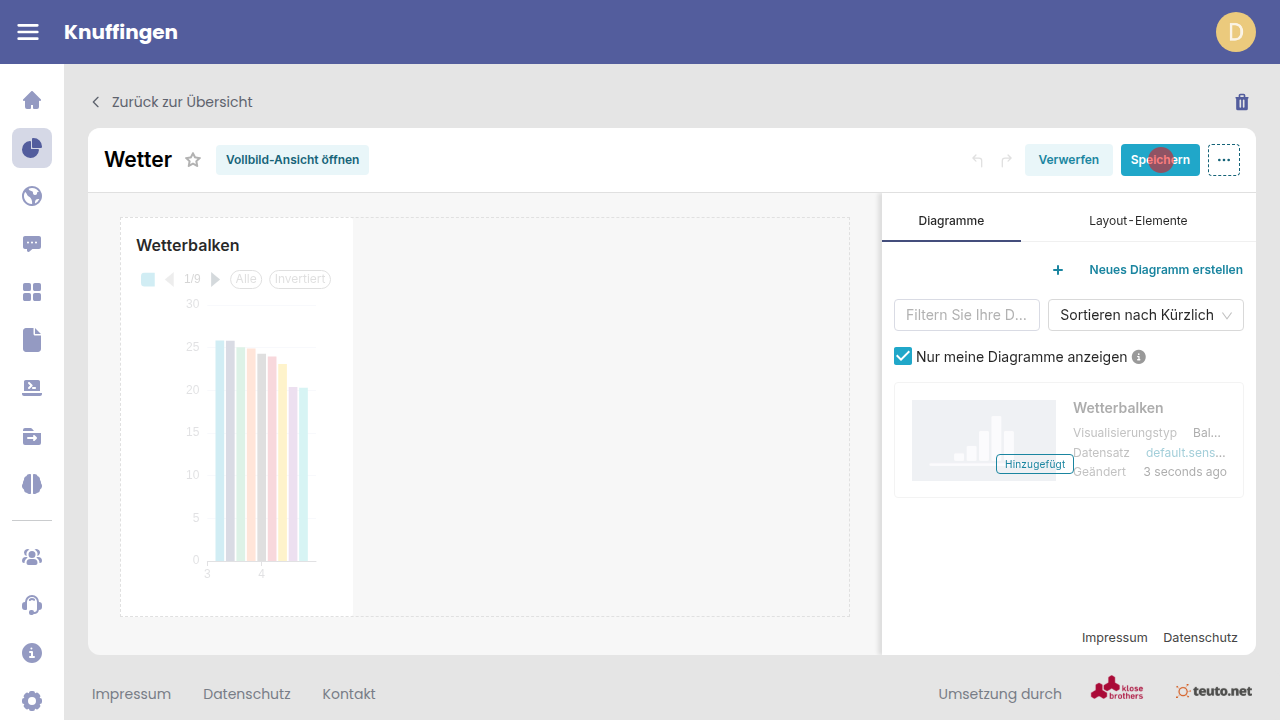
Task: Switch to the Layout-Elemente tab
Action: 1138,220
